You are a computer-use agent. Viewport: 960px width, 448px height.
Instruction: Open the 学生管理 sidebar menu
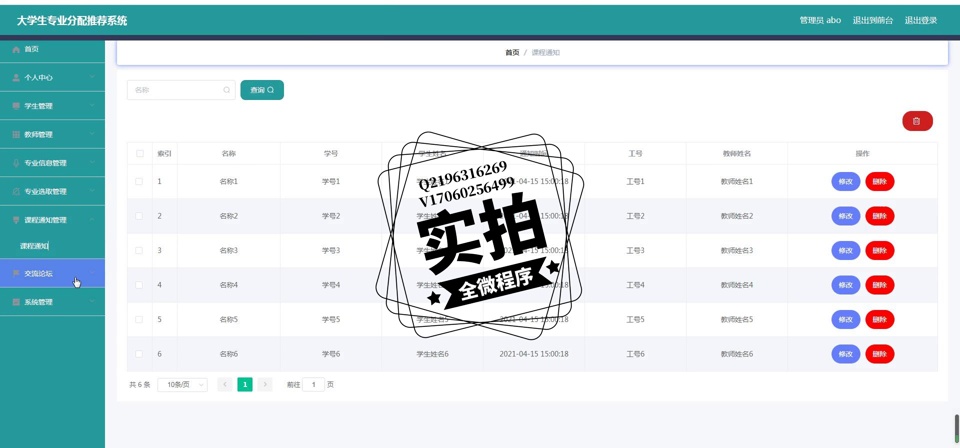point(52,106)
